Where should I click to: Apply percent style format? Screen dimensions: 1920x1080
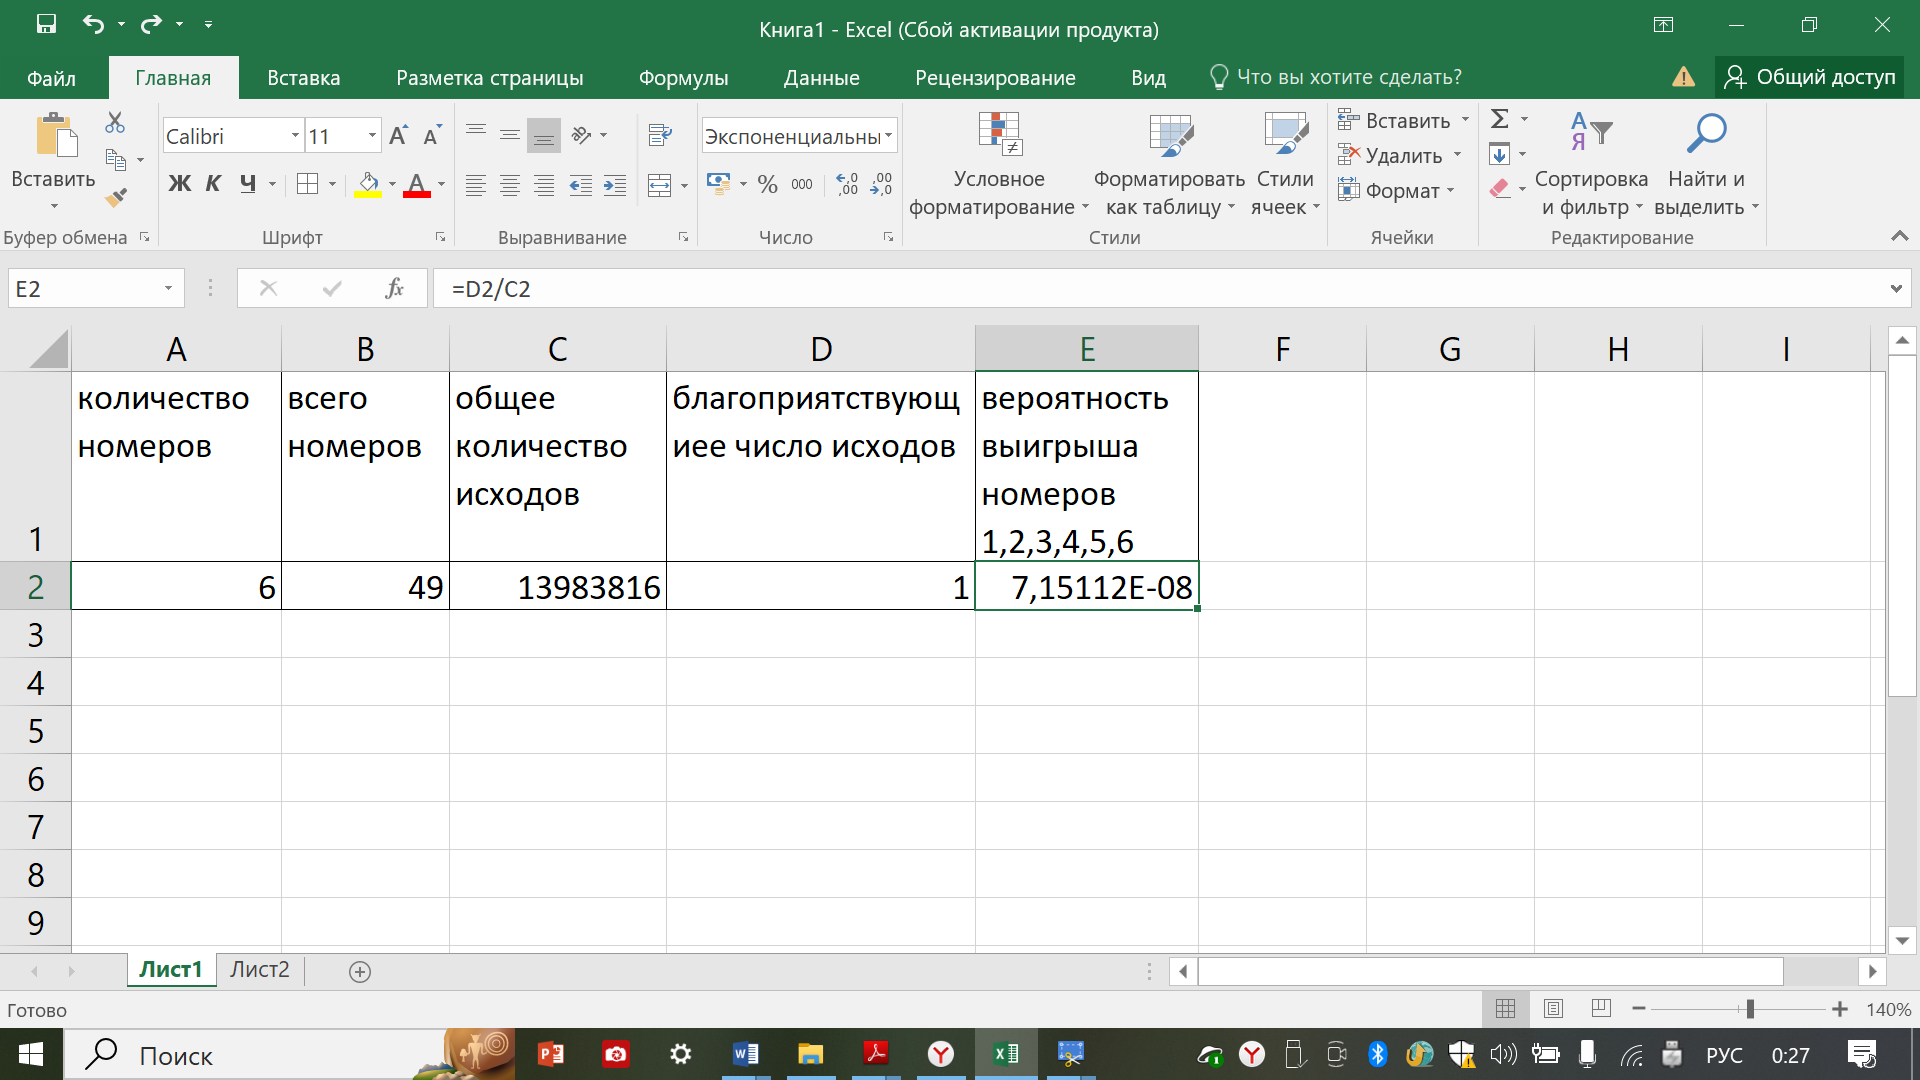[767, 184]
